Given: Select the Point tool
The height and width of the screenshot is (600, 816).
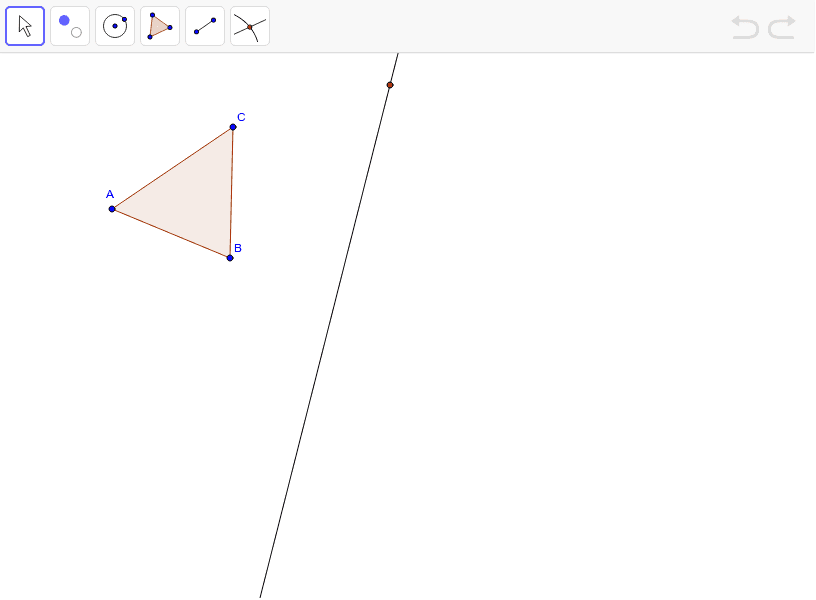Looking at the screenshot, I should click(x=70, y=26).
